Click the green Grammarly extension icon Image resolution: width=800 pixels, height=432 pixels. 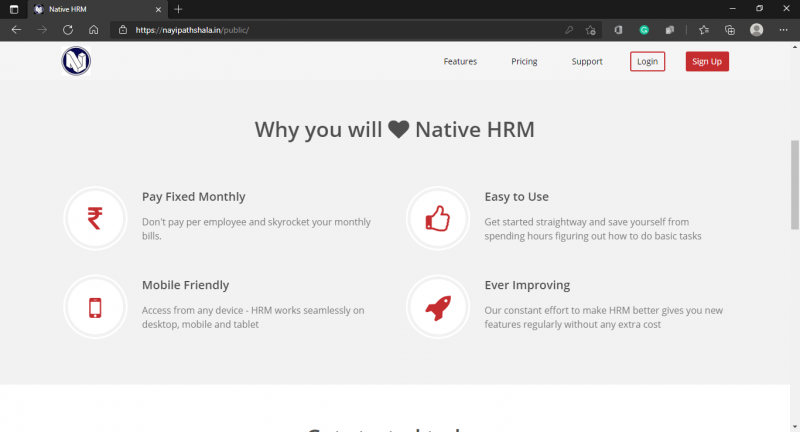pyautogui.click(x=644, y=30)
